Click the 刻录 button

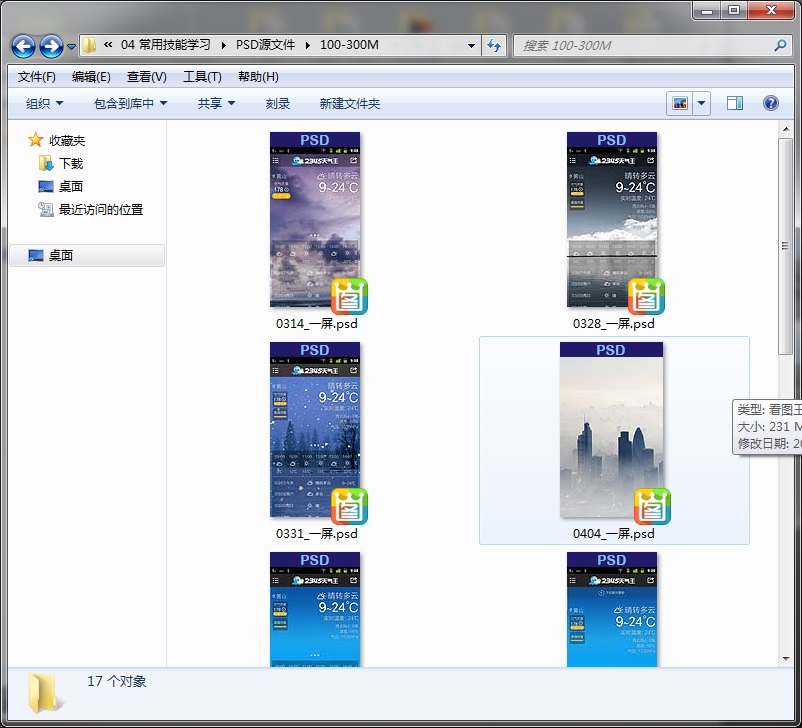278,104
